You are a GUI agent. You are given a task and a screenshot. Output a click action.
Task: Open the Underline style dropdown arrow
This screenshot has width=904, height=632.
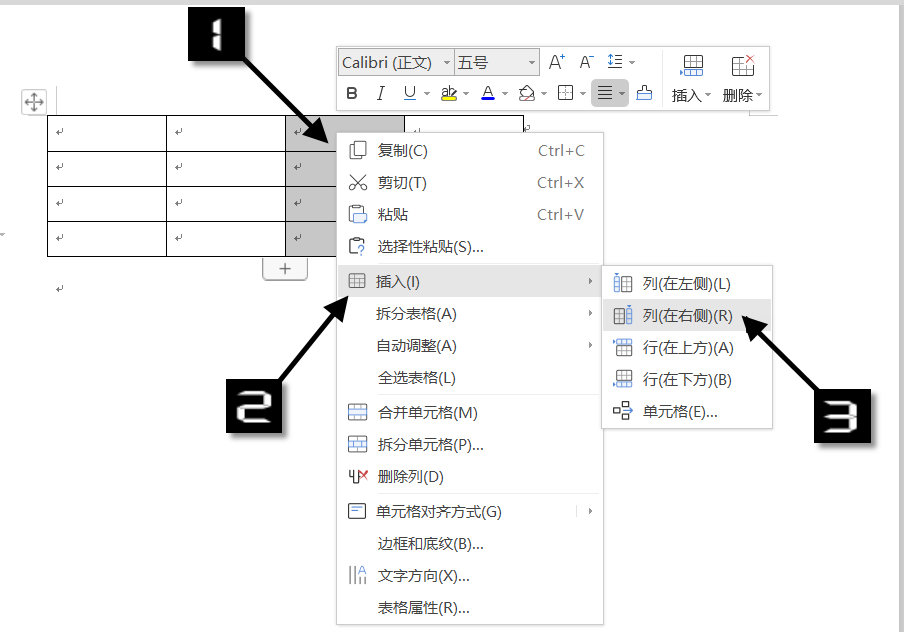click(x=427, y=93)
